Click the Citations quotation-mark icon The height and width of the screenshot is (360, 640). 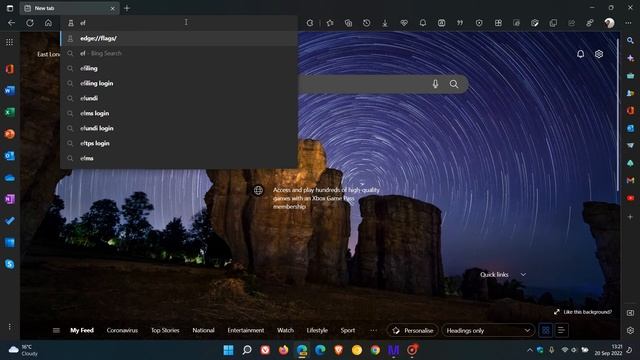(x=460, y=23)
